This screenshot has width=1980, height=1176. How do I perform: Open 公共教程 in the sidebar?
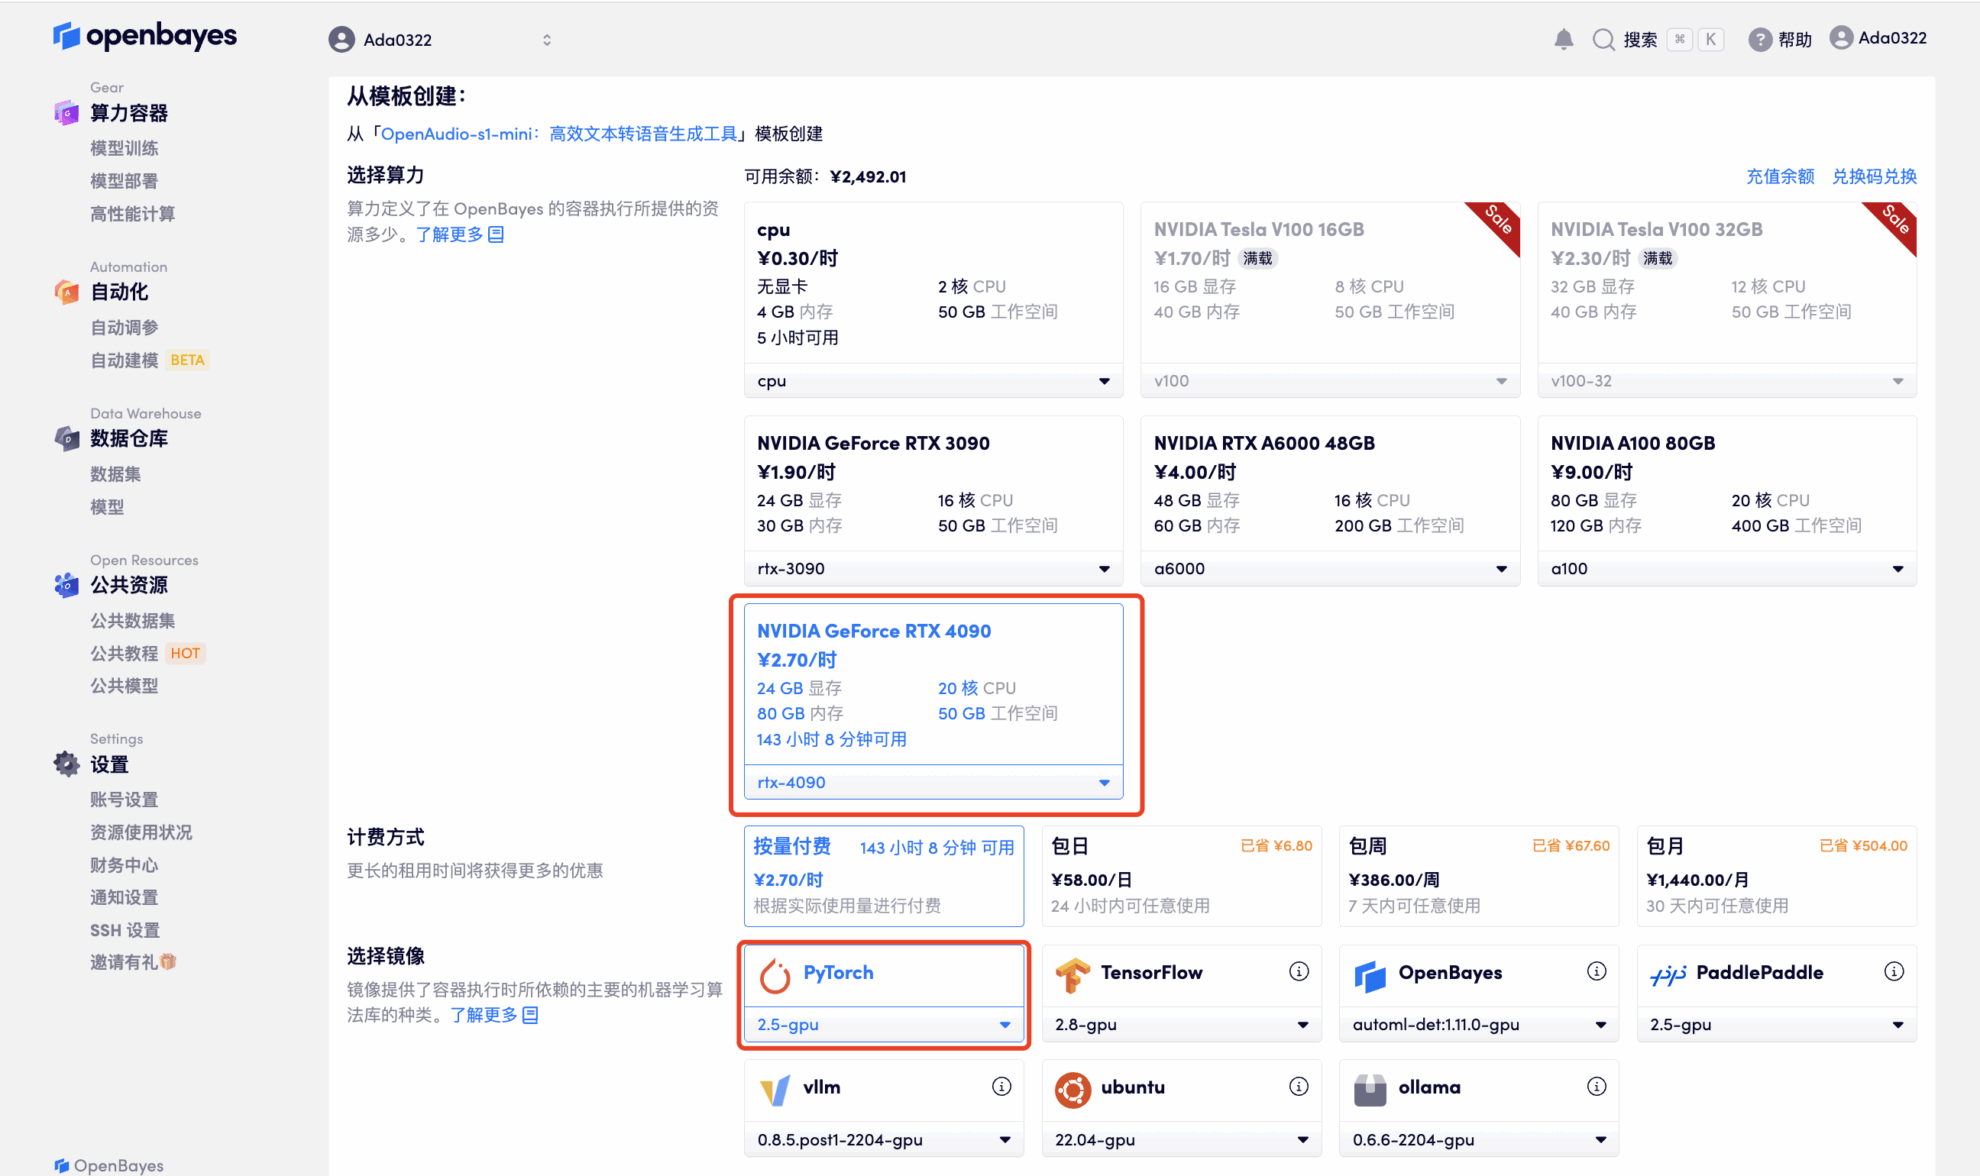(124, 653)
